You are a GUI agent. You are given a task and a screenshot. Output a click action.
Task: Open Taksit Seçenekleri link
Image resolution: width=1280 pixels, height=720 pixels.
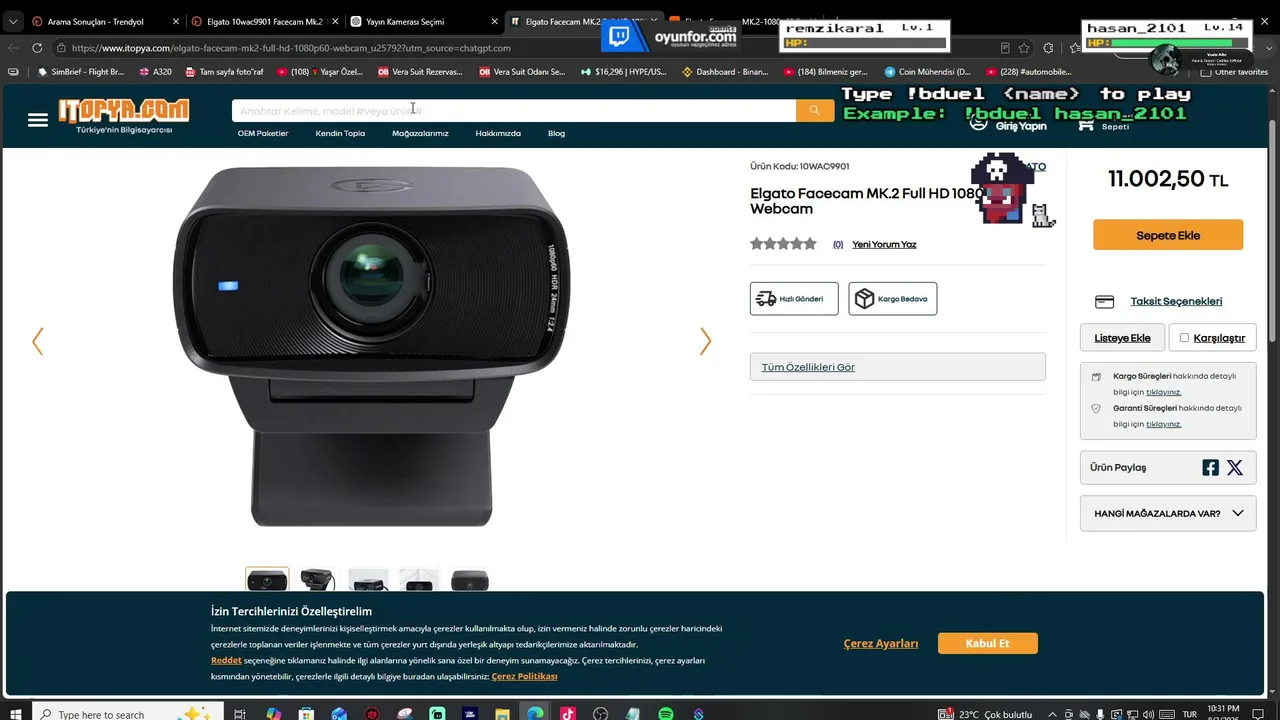1176,301
